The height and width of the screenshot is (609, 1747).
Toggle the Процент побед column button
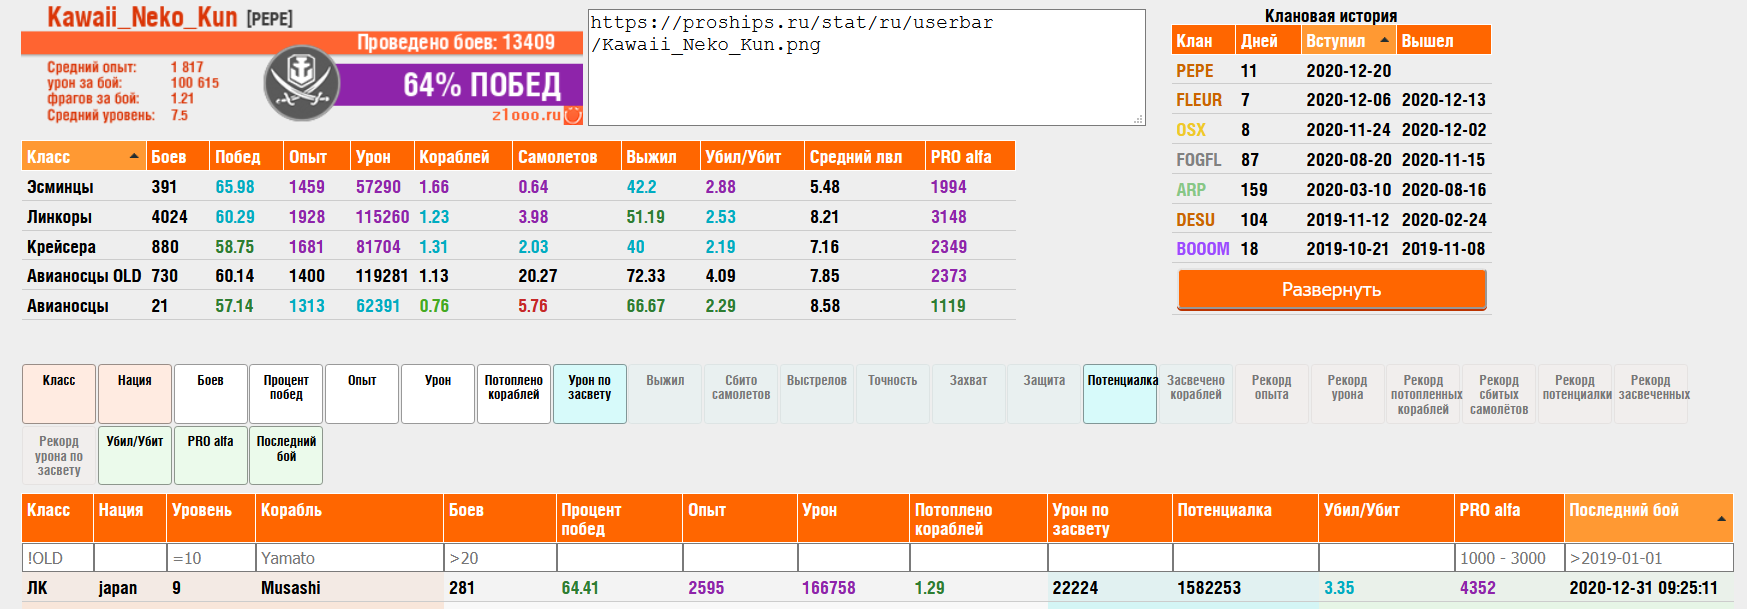click(286, 394)
